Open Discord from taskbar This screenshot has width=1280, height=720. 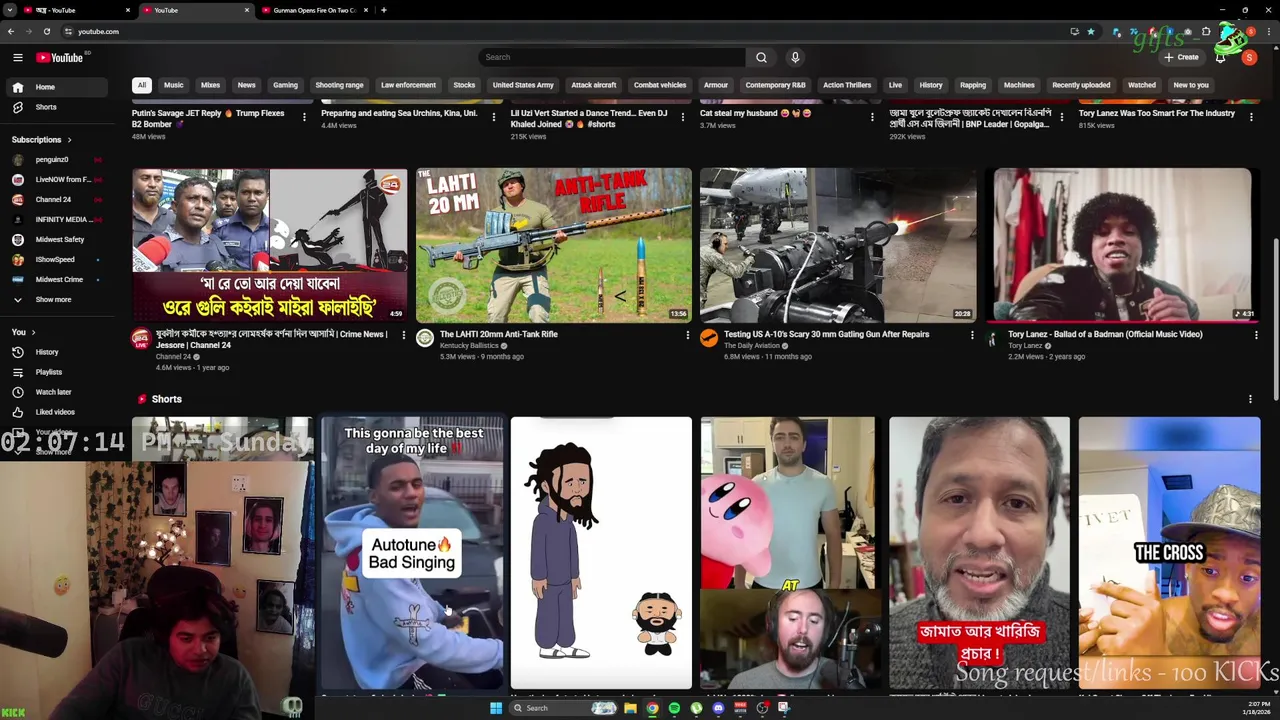click(718, 708)
